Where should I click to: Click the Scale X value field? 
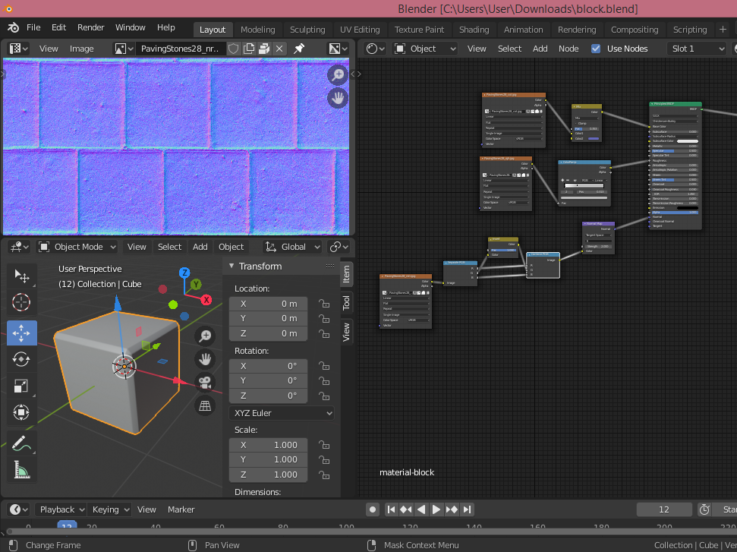(268, 445)
